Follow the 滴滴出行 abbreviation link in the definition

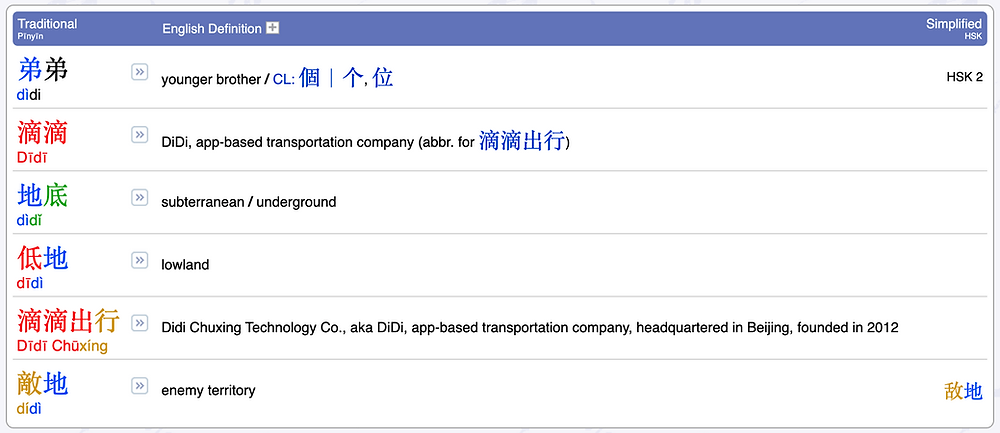click(522, 140)
